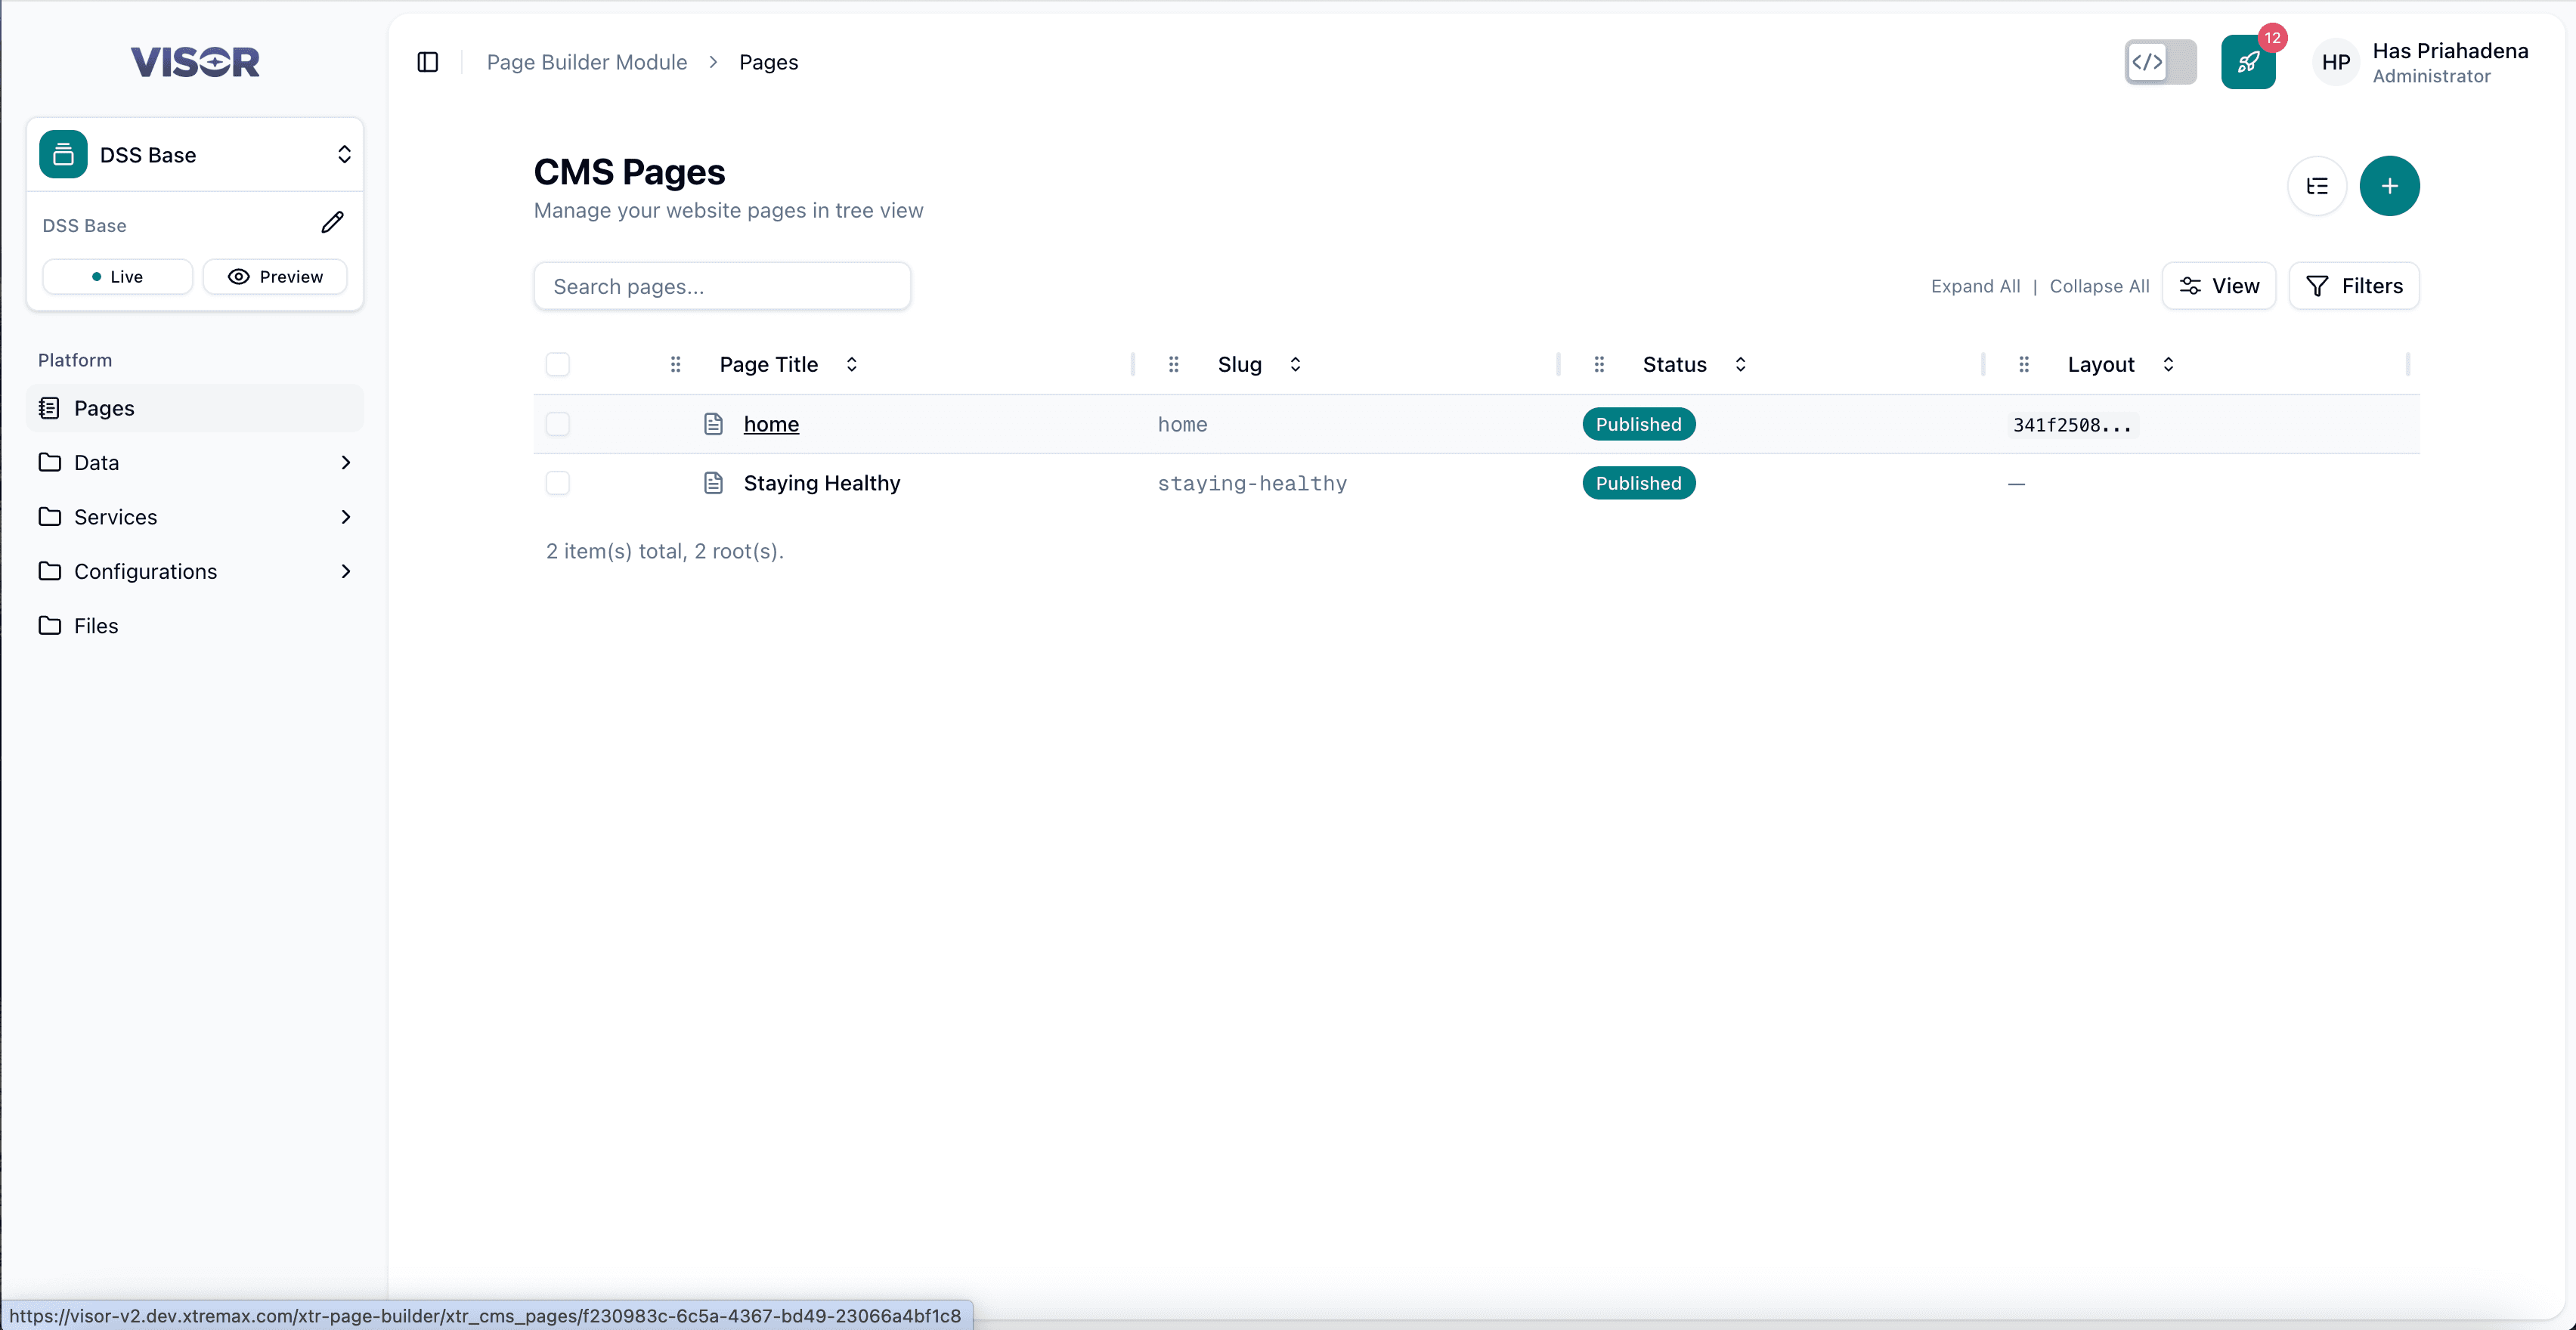Click the pencil icon to edit DSS Base

333,222
